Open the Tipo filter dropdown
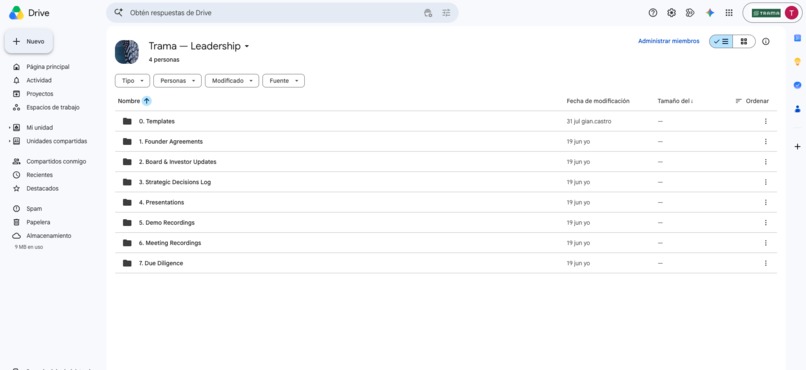The width and height of the screenshot is (806, 370). (133, 81)
